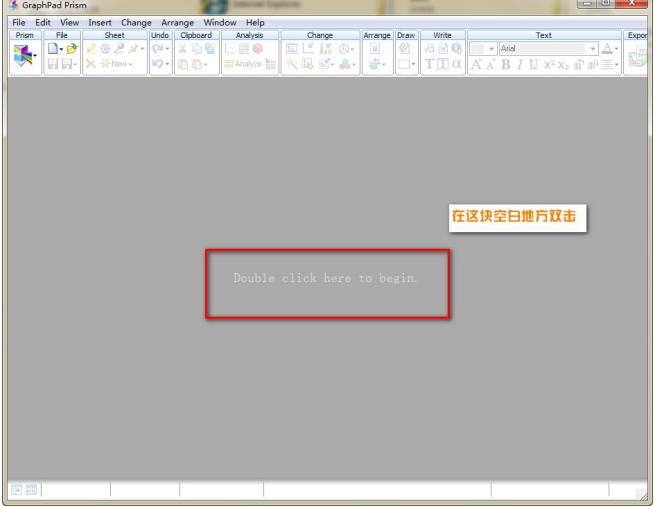654x507 pixels.
Task: Open the New sheet dropdown
Action: pos(117,64)
